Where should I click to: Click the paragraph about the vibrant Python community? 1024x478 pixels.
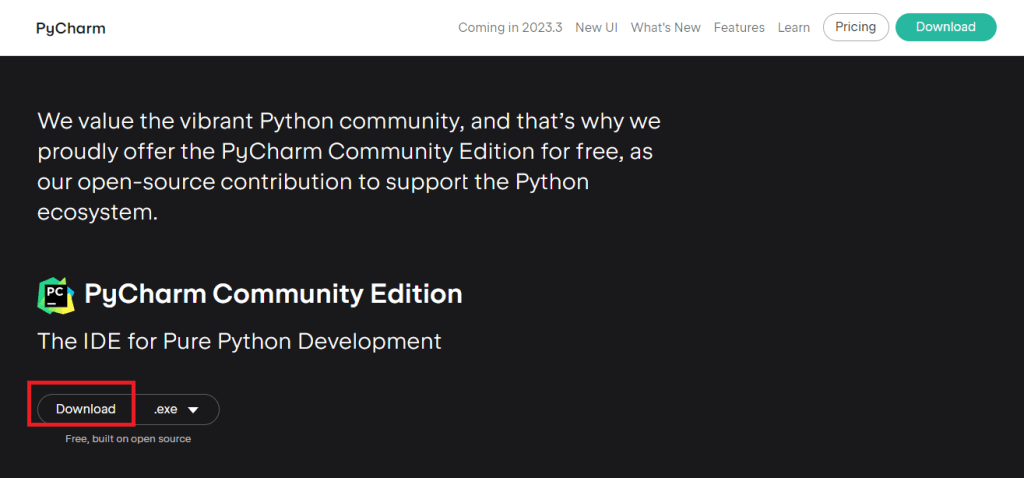[x=349, y=167]
